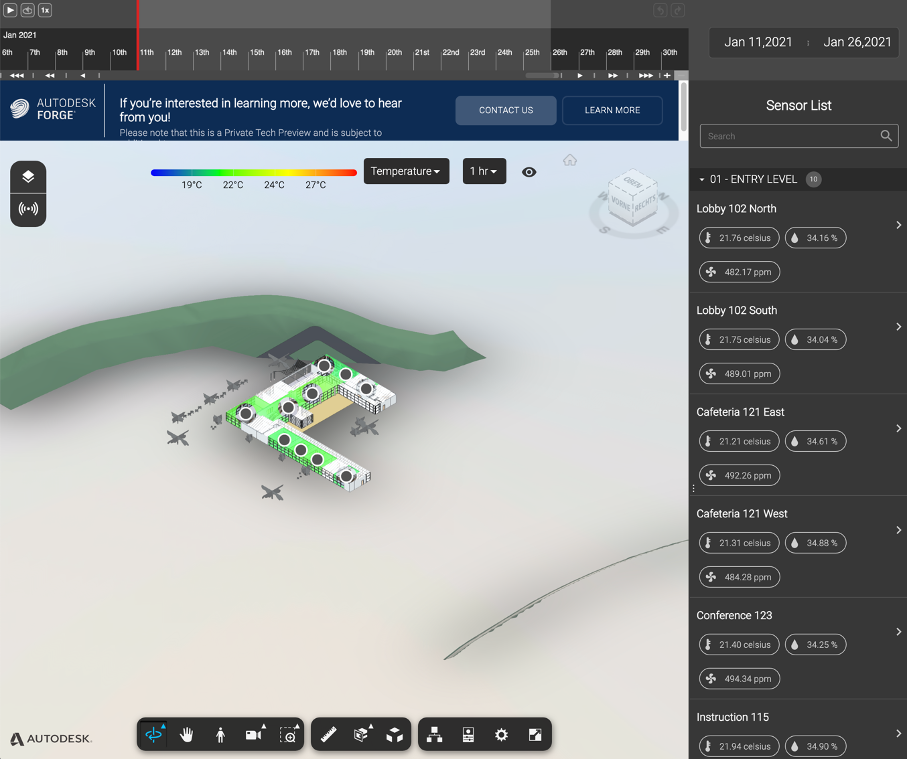Select the Measure ruler tool

(x=329, y=735)
